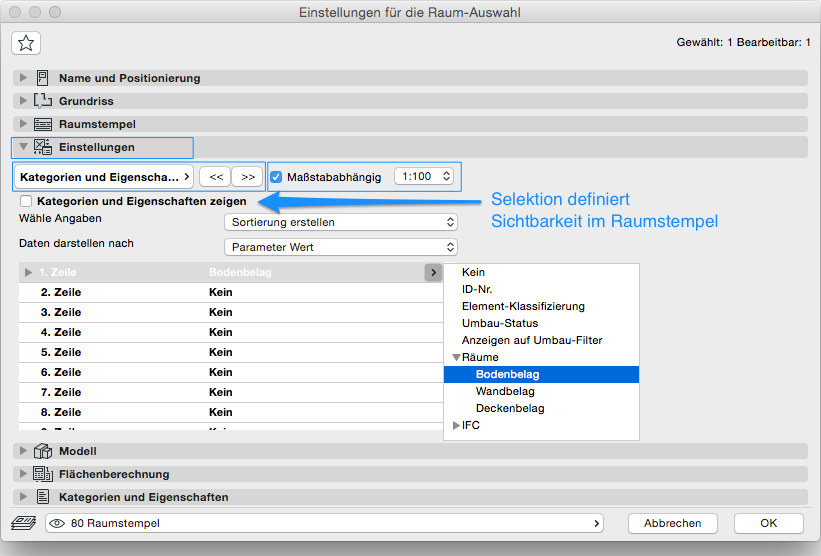Image resolution: width=821 pixels, height=556 pixels.
Task: Expand the IFC tree node
Action: (x=457, y=425)
